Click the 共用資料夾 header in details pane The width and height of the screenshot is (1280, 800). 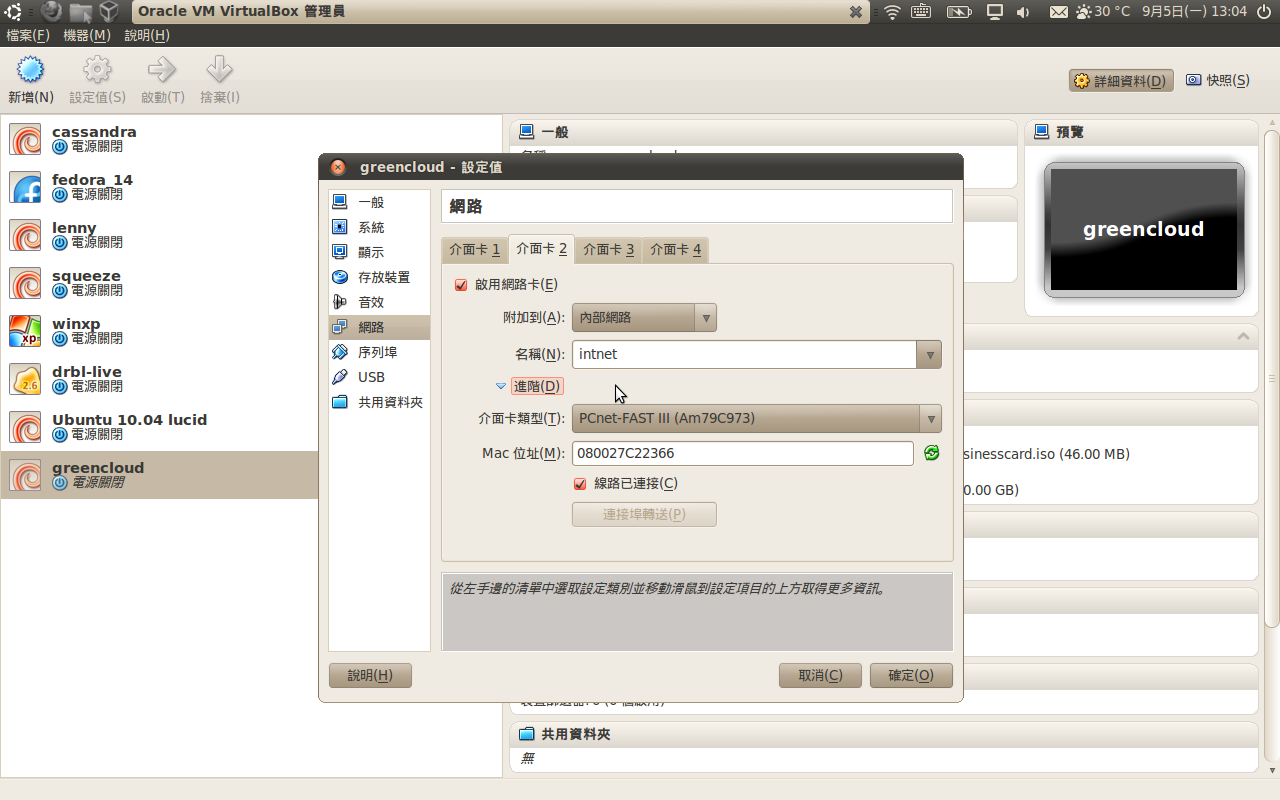point(884,734)
